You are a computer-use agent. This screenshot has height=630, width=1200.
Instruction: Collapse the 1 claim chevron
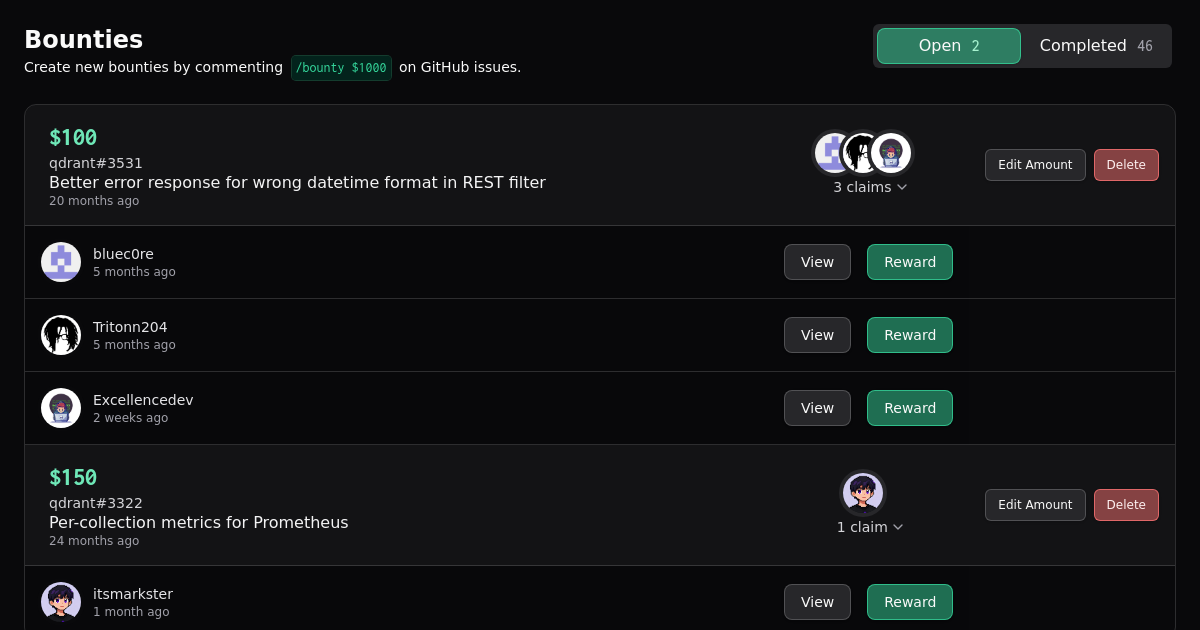coord(898,527)
